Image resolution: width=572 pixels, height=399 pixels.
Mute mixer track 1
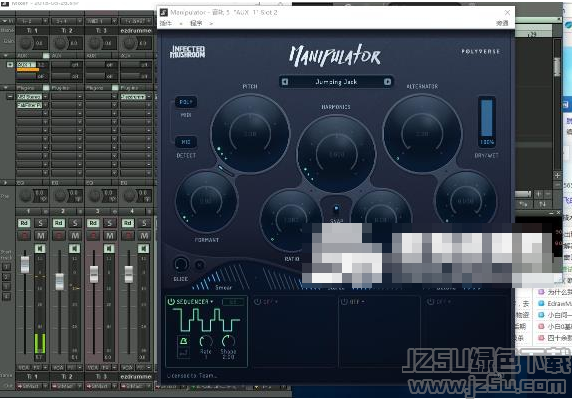click(40, 236)
